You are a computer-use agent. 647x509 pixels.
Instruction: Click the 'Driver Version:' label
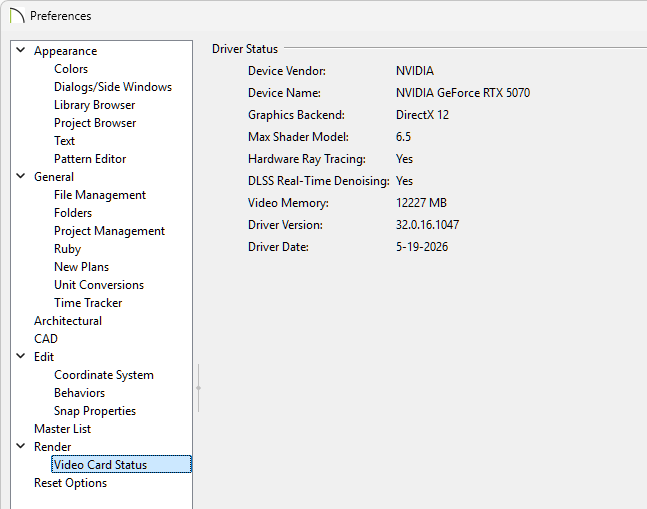click(285, 225)
